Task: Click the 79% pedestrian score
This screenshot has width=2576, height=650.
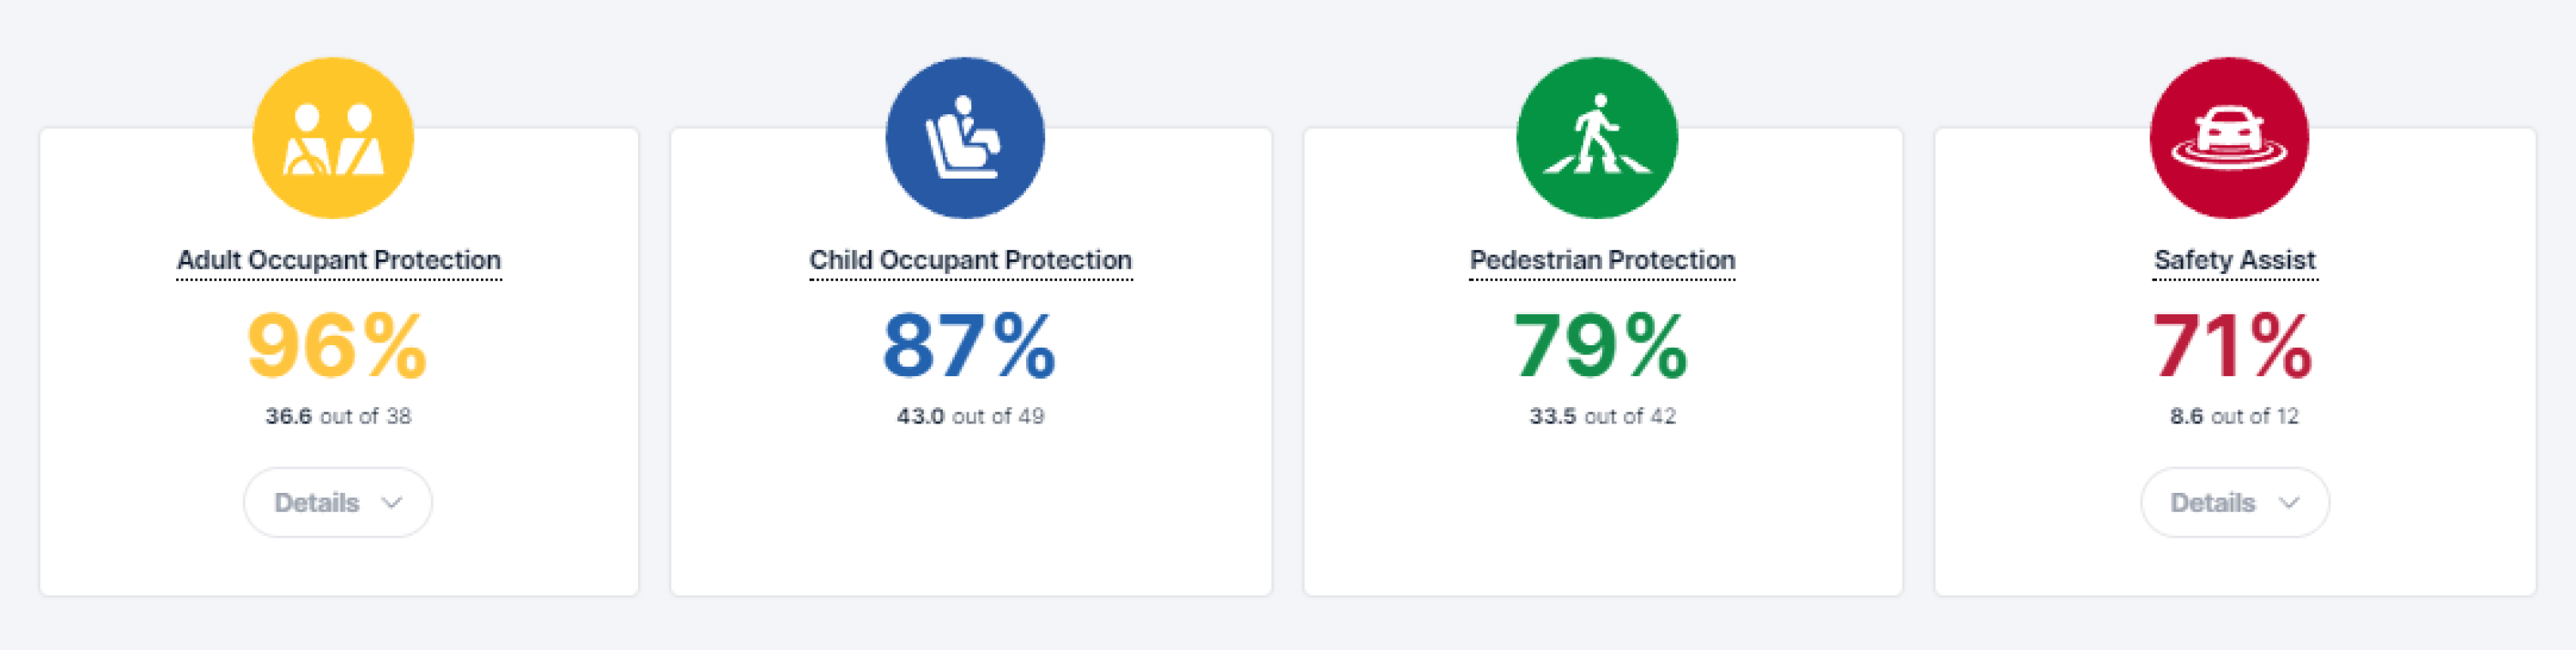Action: [x=1601, y=346]
